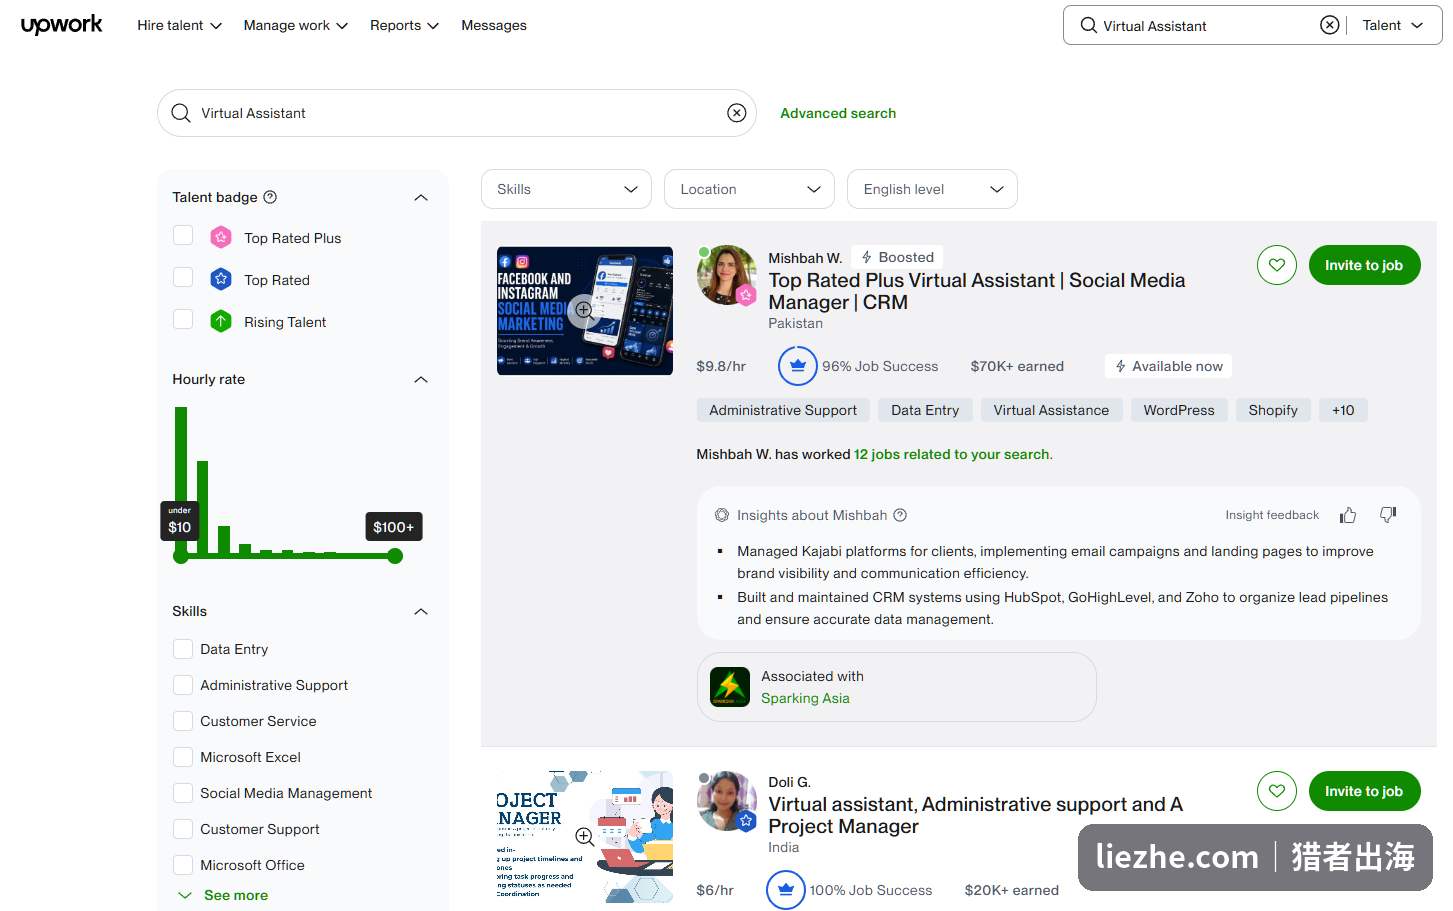Enable the Administrative Support skill filter

183,685
